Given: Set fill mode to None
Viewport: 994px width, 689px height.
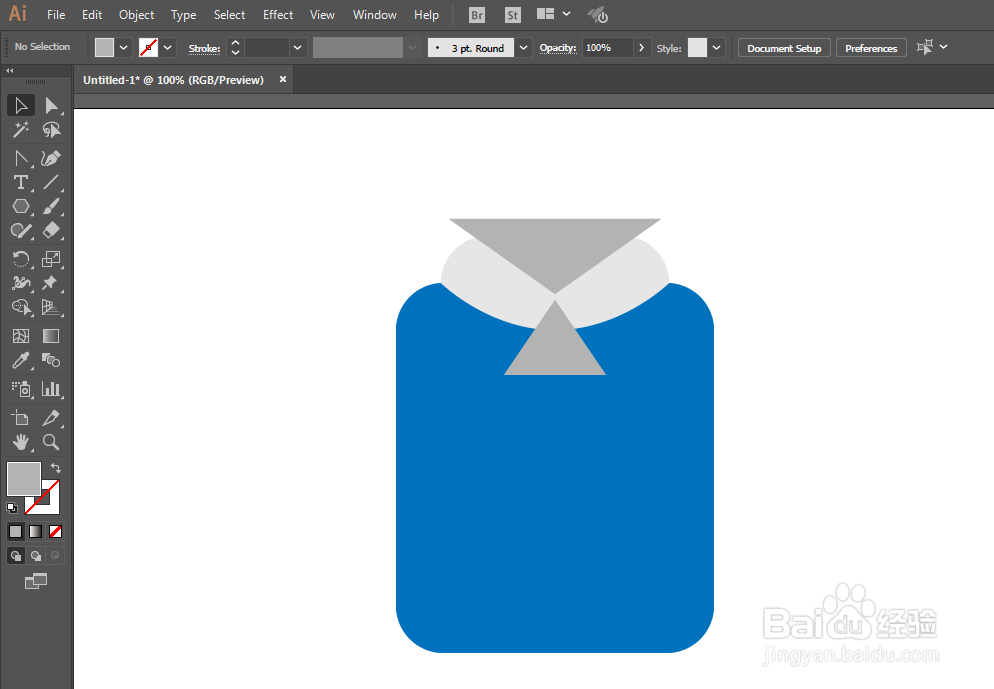Looking at the screenshot, I should click(56, 531).
